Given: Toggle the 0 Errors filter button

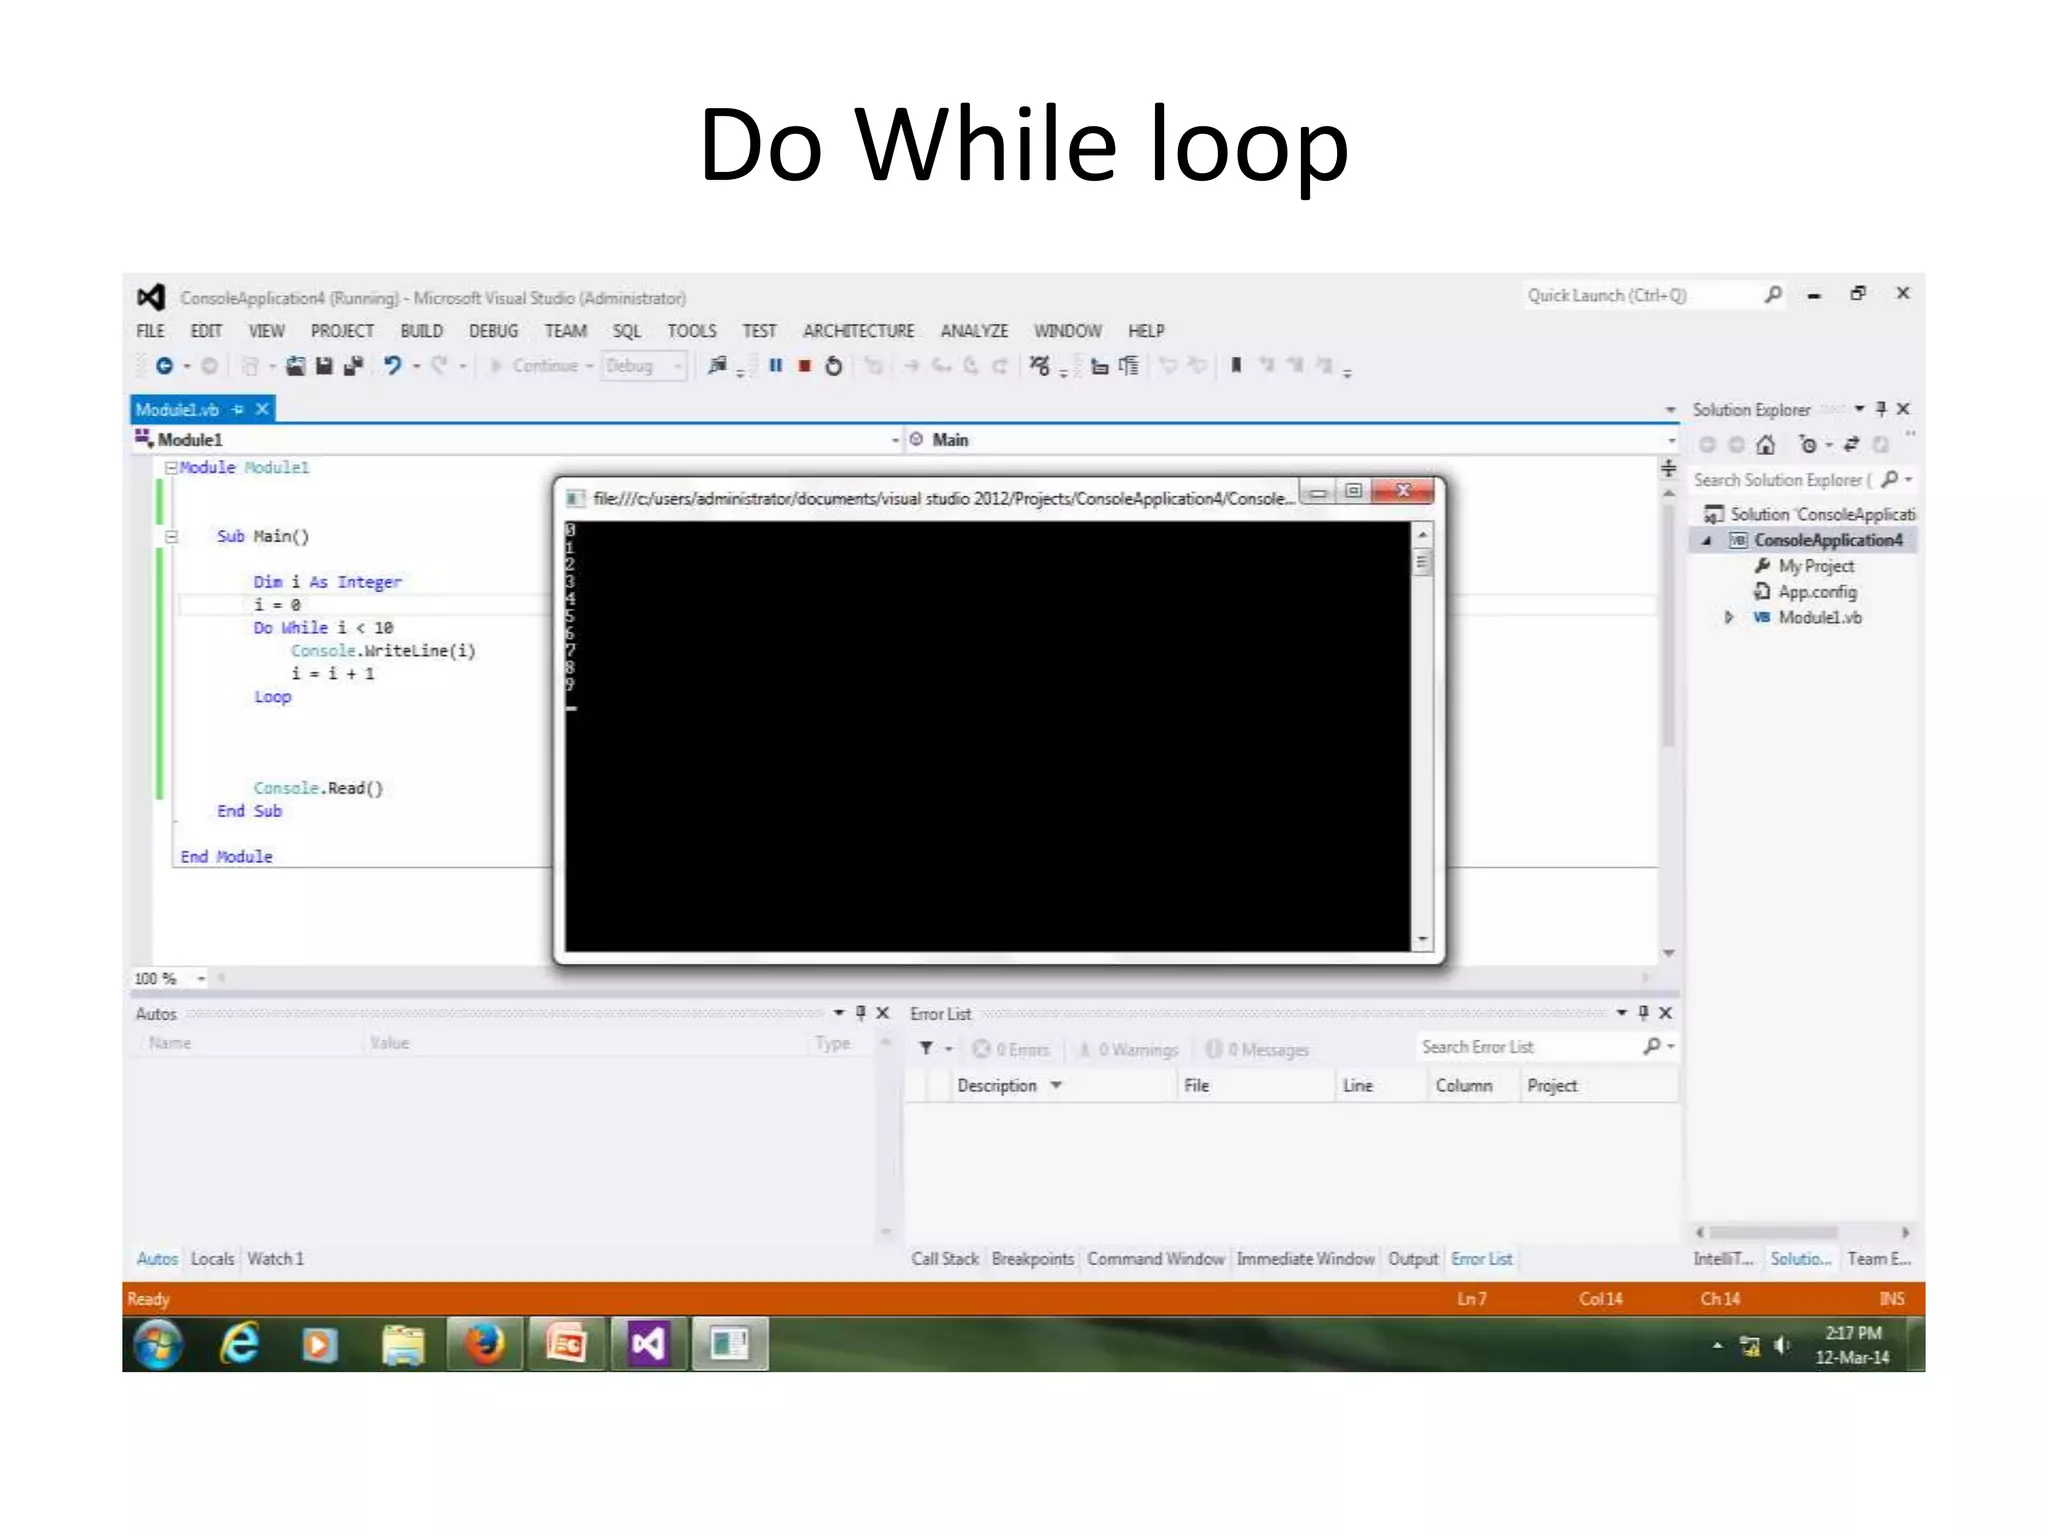Looking at the screenshot, I should [x=1011, y=1049].
